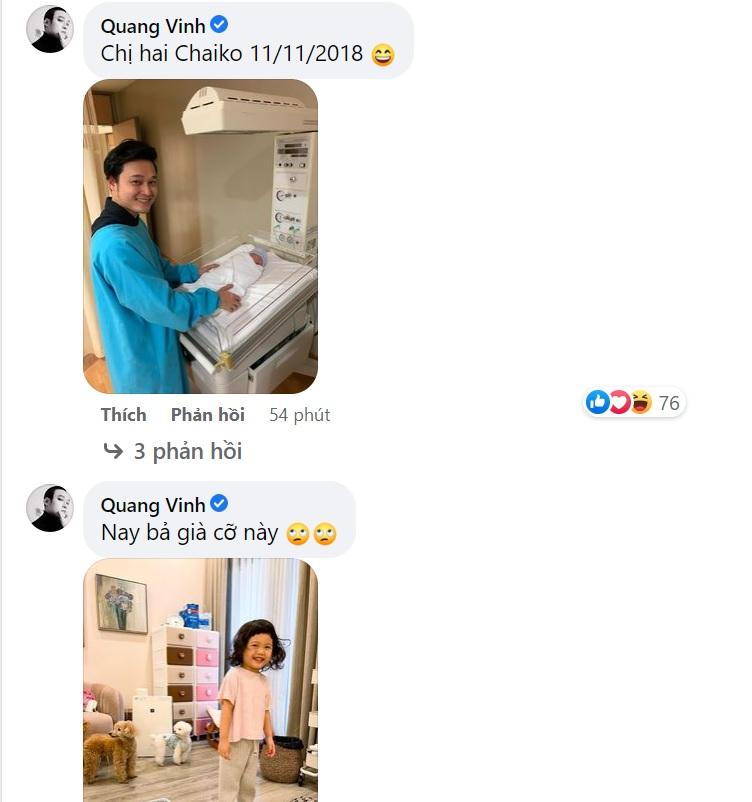Click the red heart reaction icon
Image resolution: width=752 pixels, height=802 pixels.
(619, 402)
